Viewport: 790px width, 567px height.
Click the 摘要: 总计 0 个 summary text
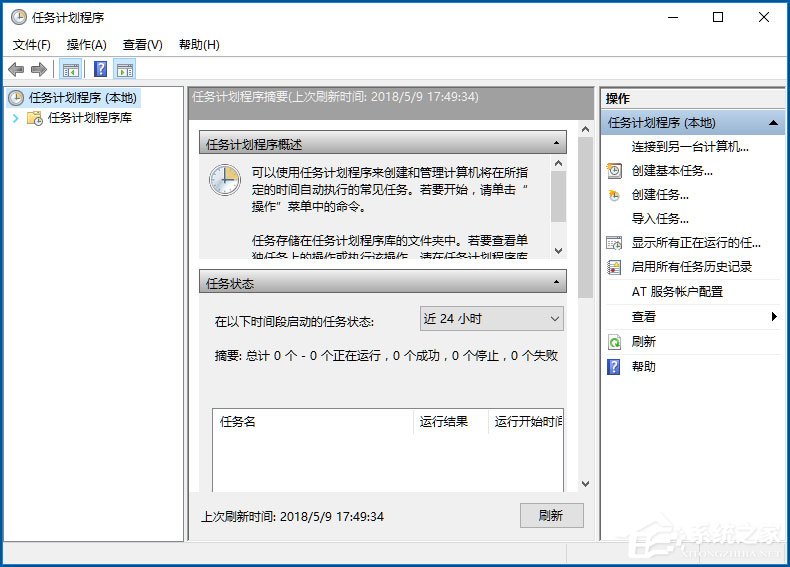click(x=386, y=355)
